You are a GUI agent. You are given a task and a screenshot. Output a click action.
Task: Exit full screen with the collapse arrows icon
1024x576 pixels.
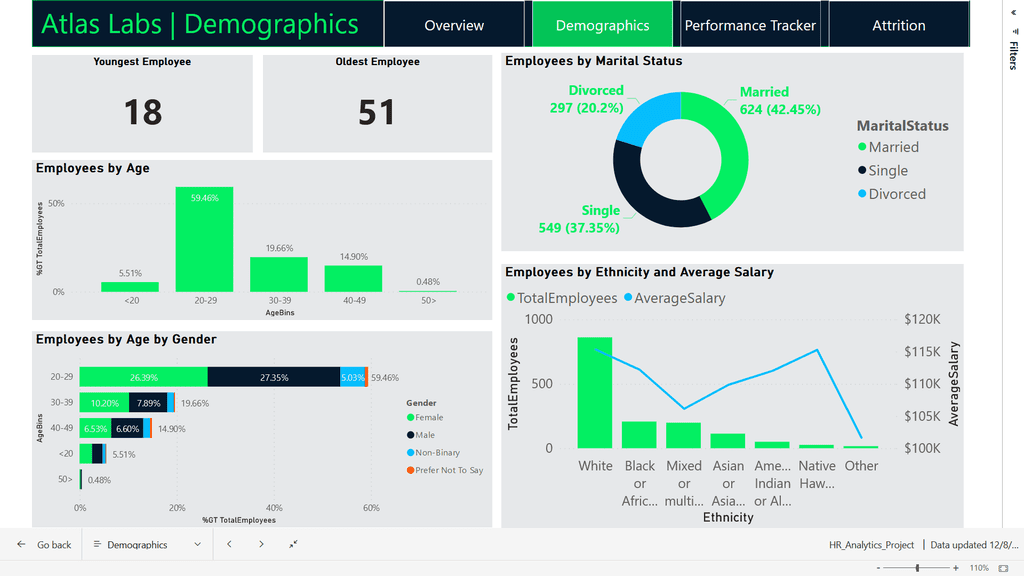(293, 544)
